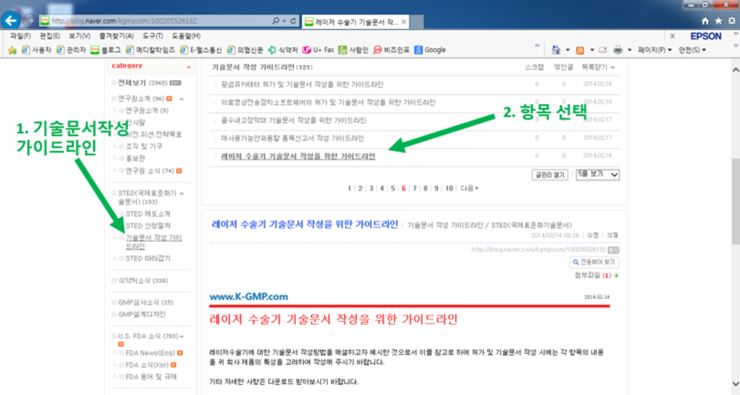The height and width of the screenshot is (395, 740).
Task: Go to page 7 of list
Action: click(x=415, y=188)
